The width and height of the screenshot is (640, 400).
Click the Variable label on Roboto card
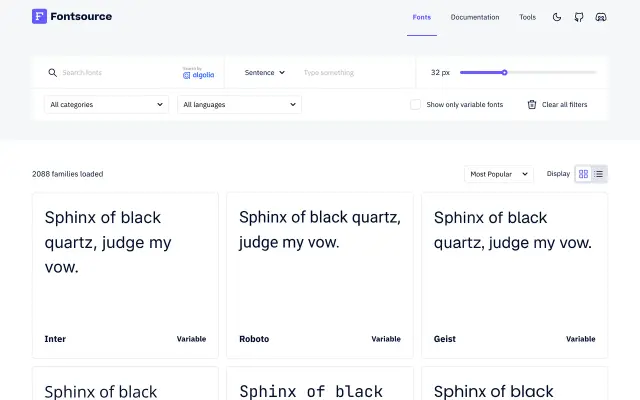[386, 339]
